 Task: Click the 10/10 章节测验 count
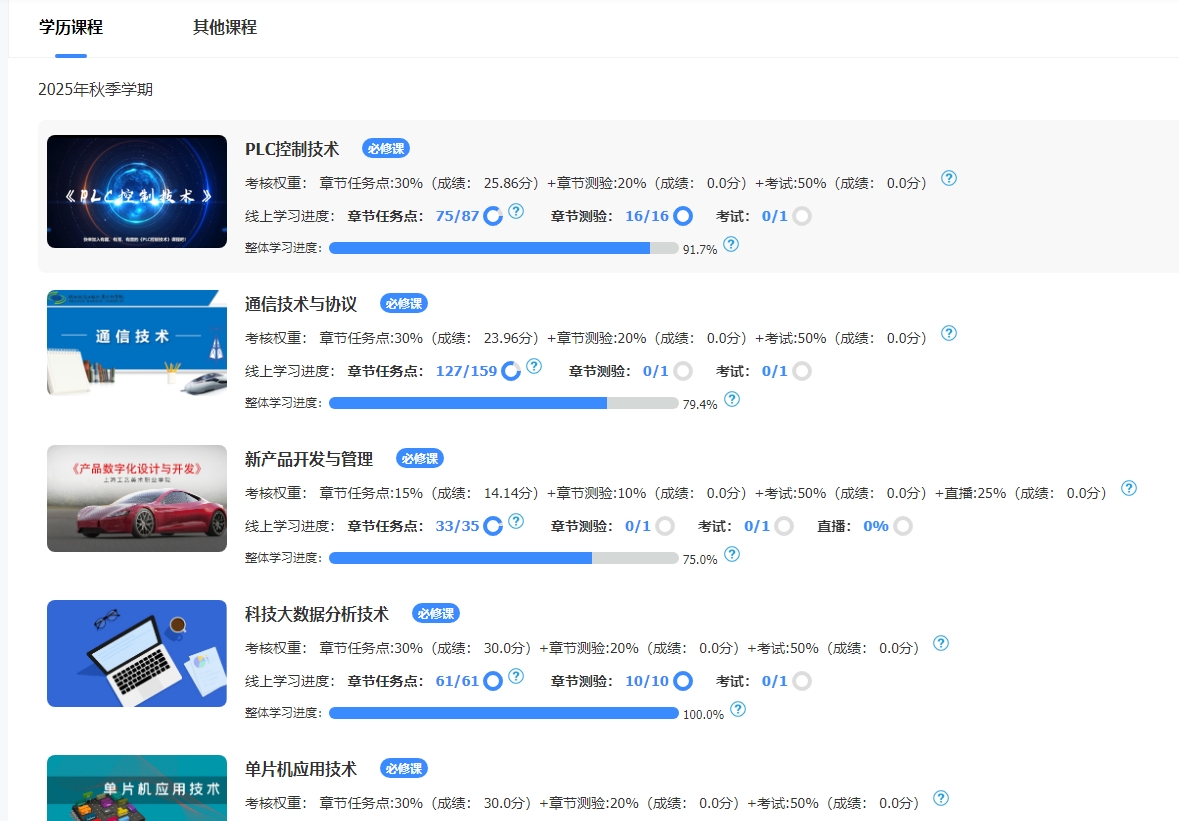(647, 681)
